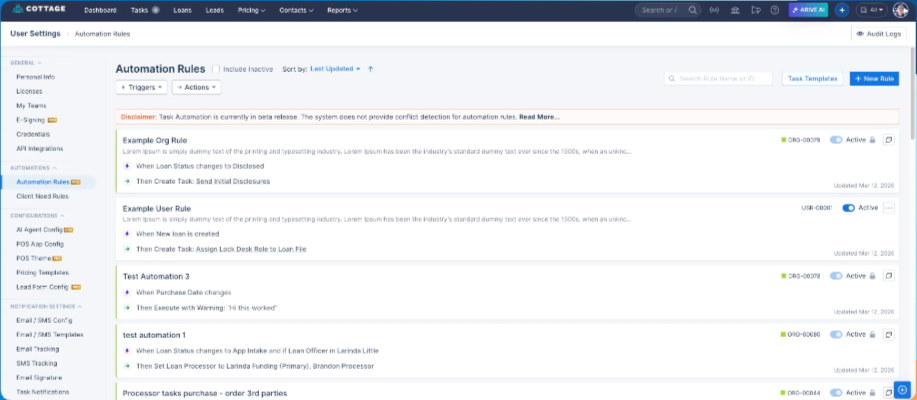Expand the Contacts menu in top nav
The height and width of the screenshot is (400, 917).
(297, 10)
